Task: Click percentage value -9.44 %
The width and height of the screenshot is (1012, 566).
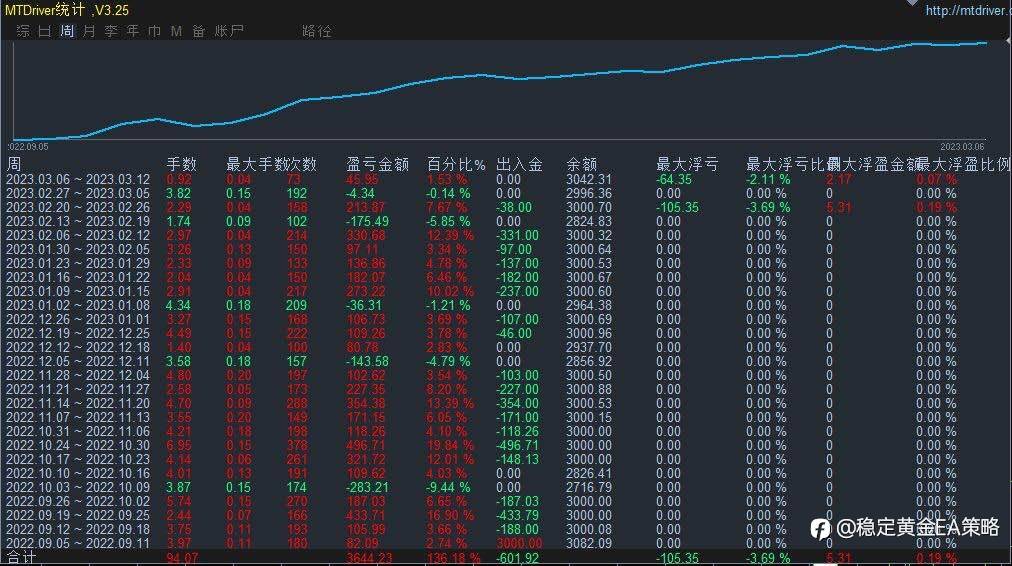Action: [x=448, y=487]
